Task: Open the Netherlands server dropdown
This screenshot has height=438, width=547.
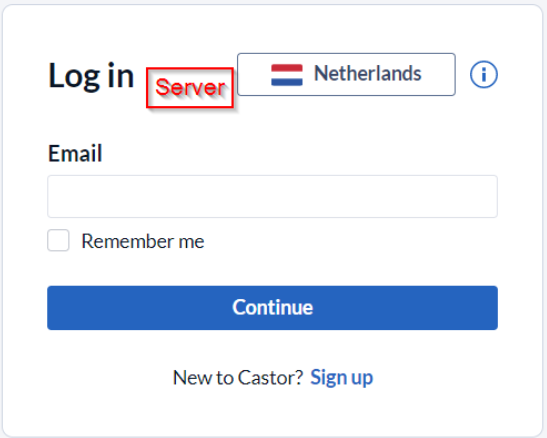Action: tap(346, 74)
